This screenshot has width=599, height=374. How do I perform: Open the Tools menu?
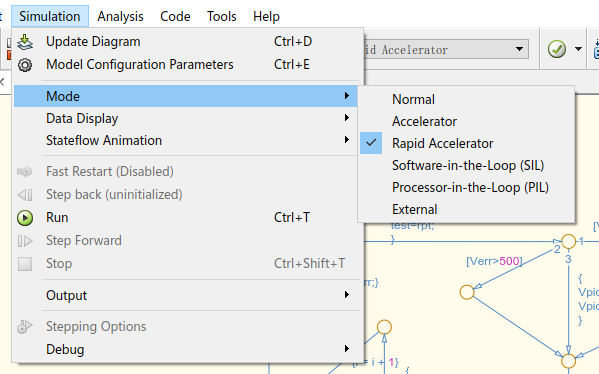tap(222, 16)
